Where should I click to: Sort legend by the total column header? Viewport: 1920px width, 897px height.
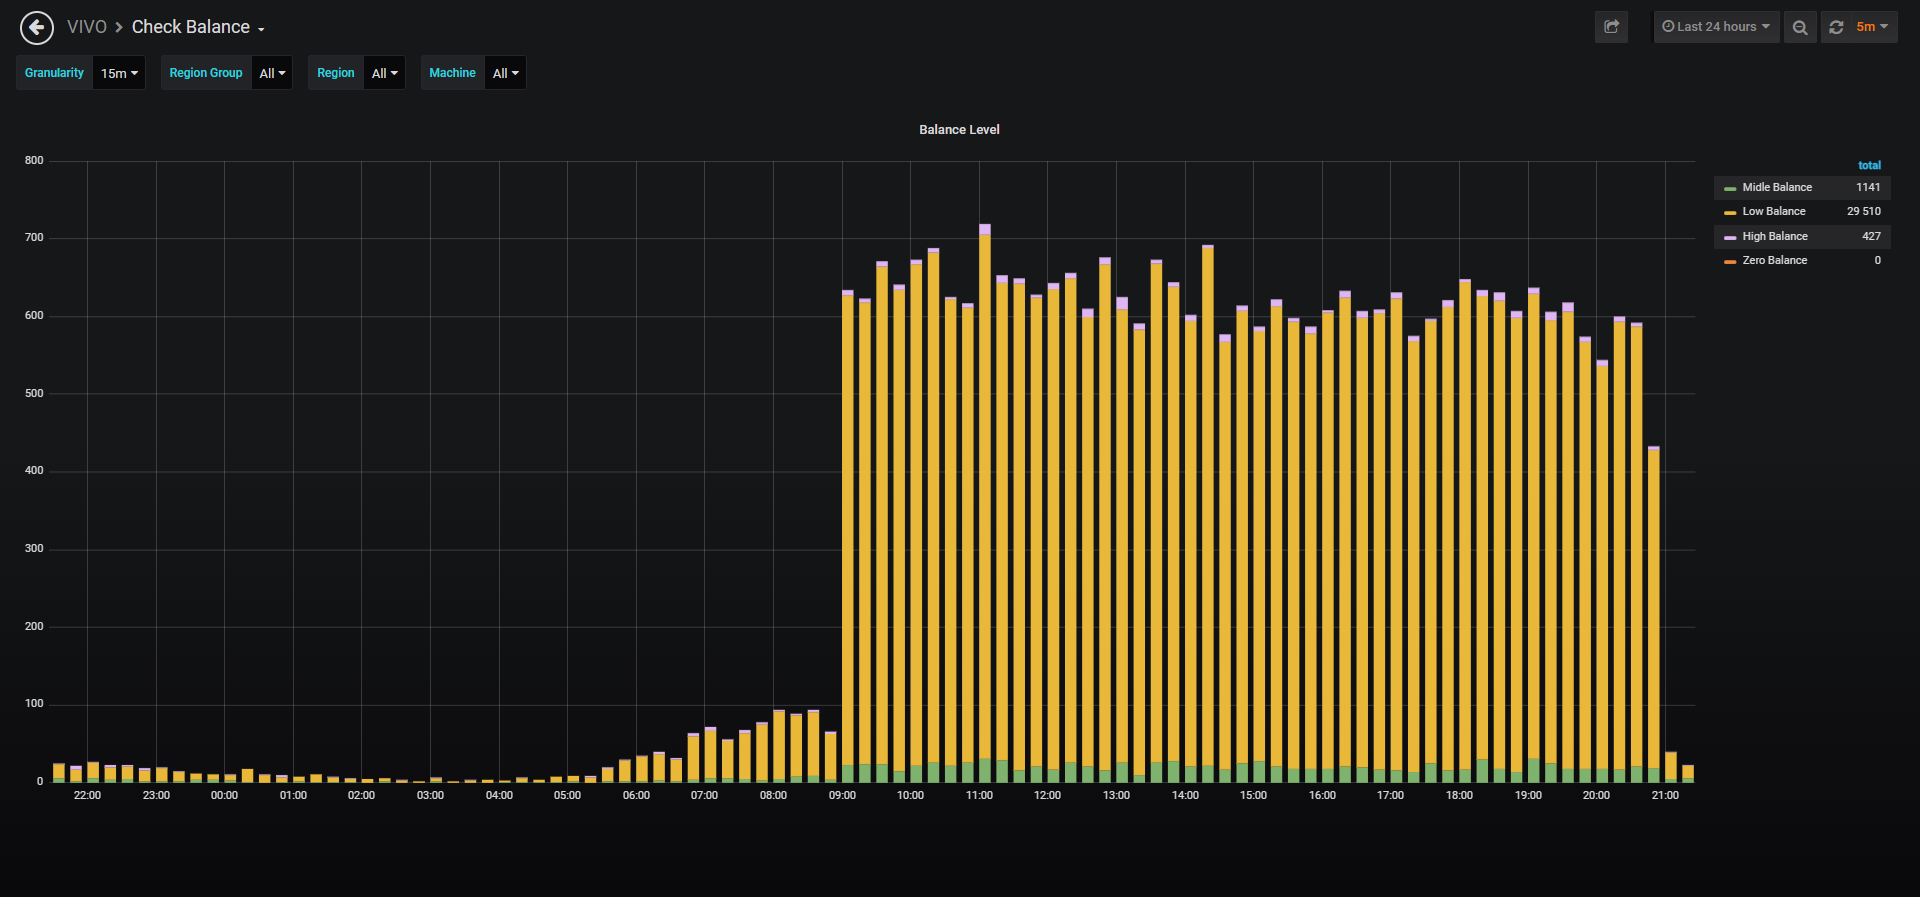point(1869,165)
